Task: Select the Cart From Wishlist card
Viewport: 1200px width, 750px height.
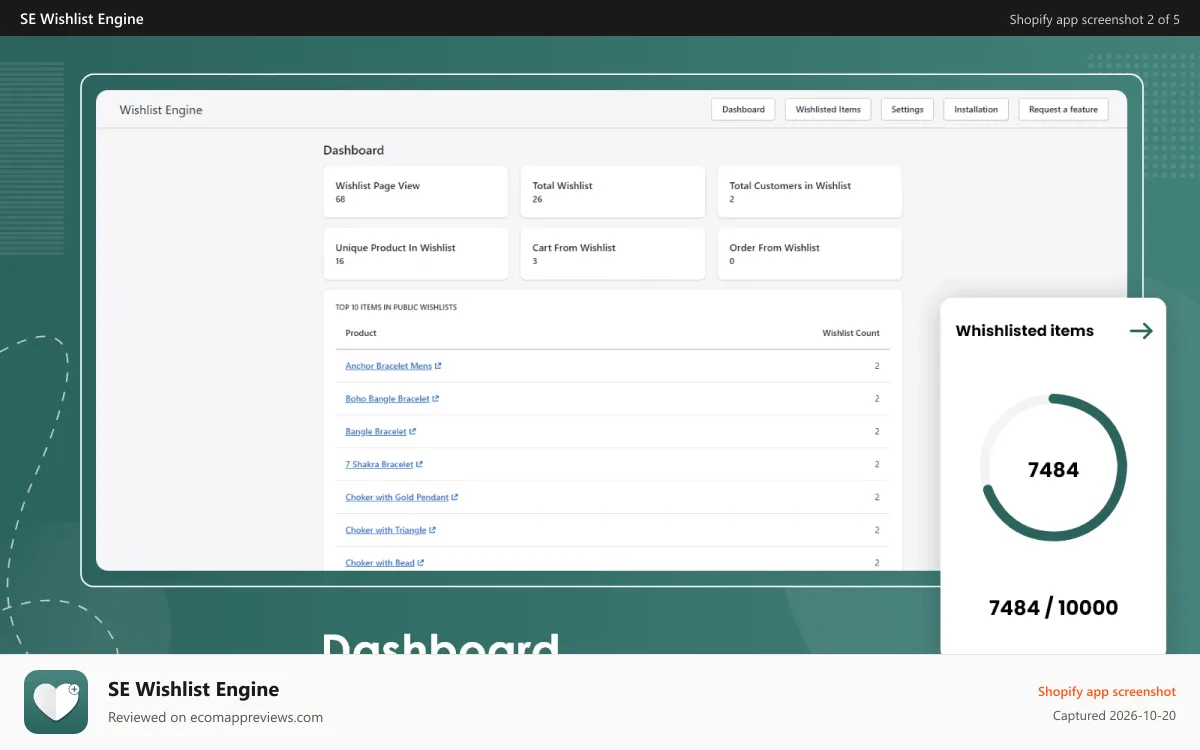Action: 613,254
